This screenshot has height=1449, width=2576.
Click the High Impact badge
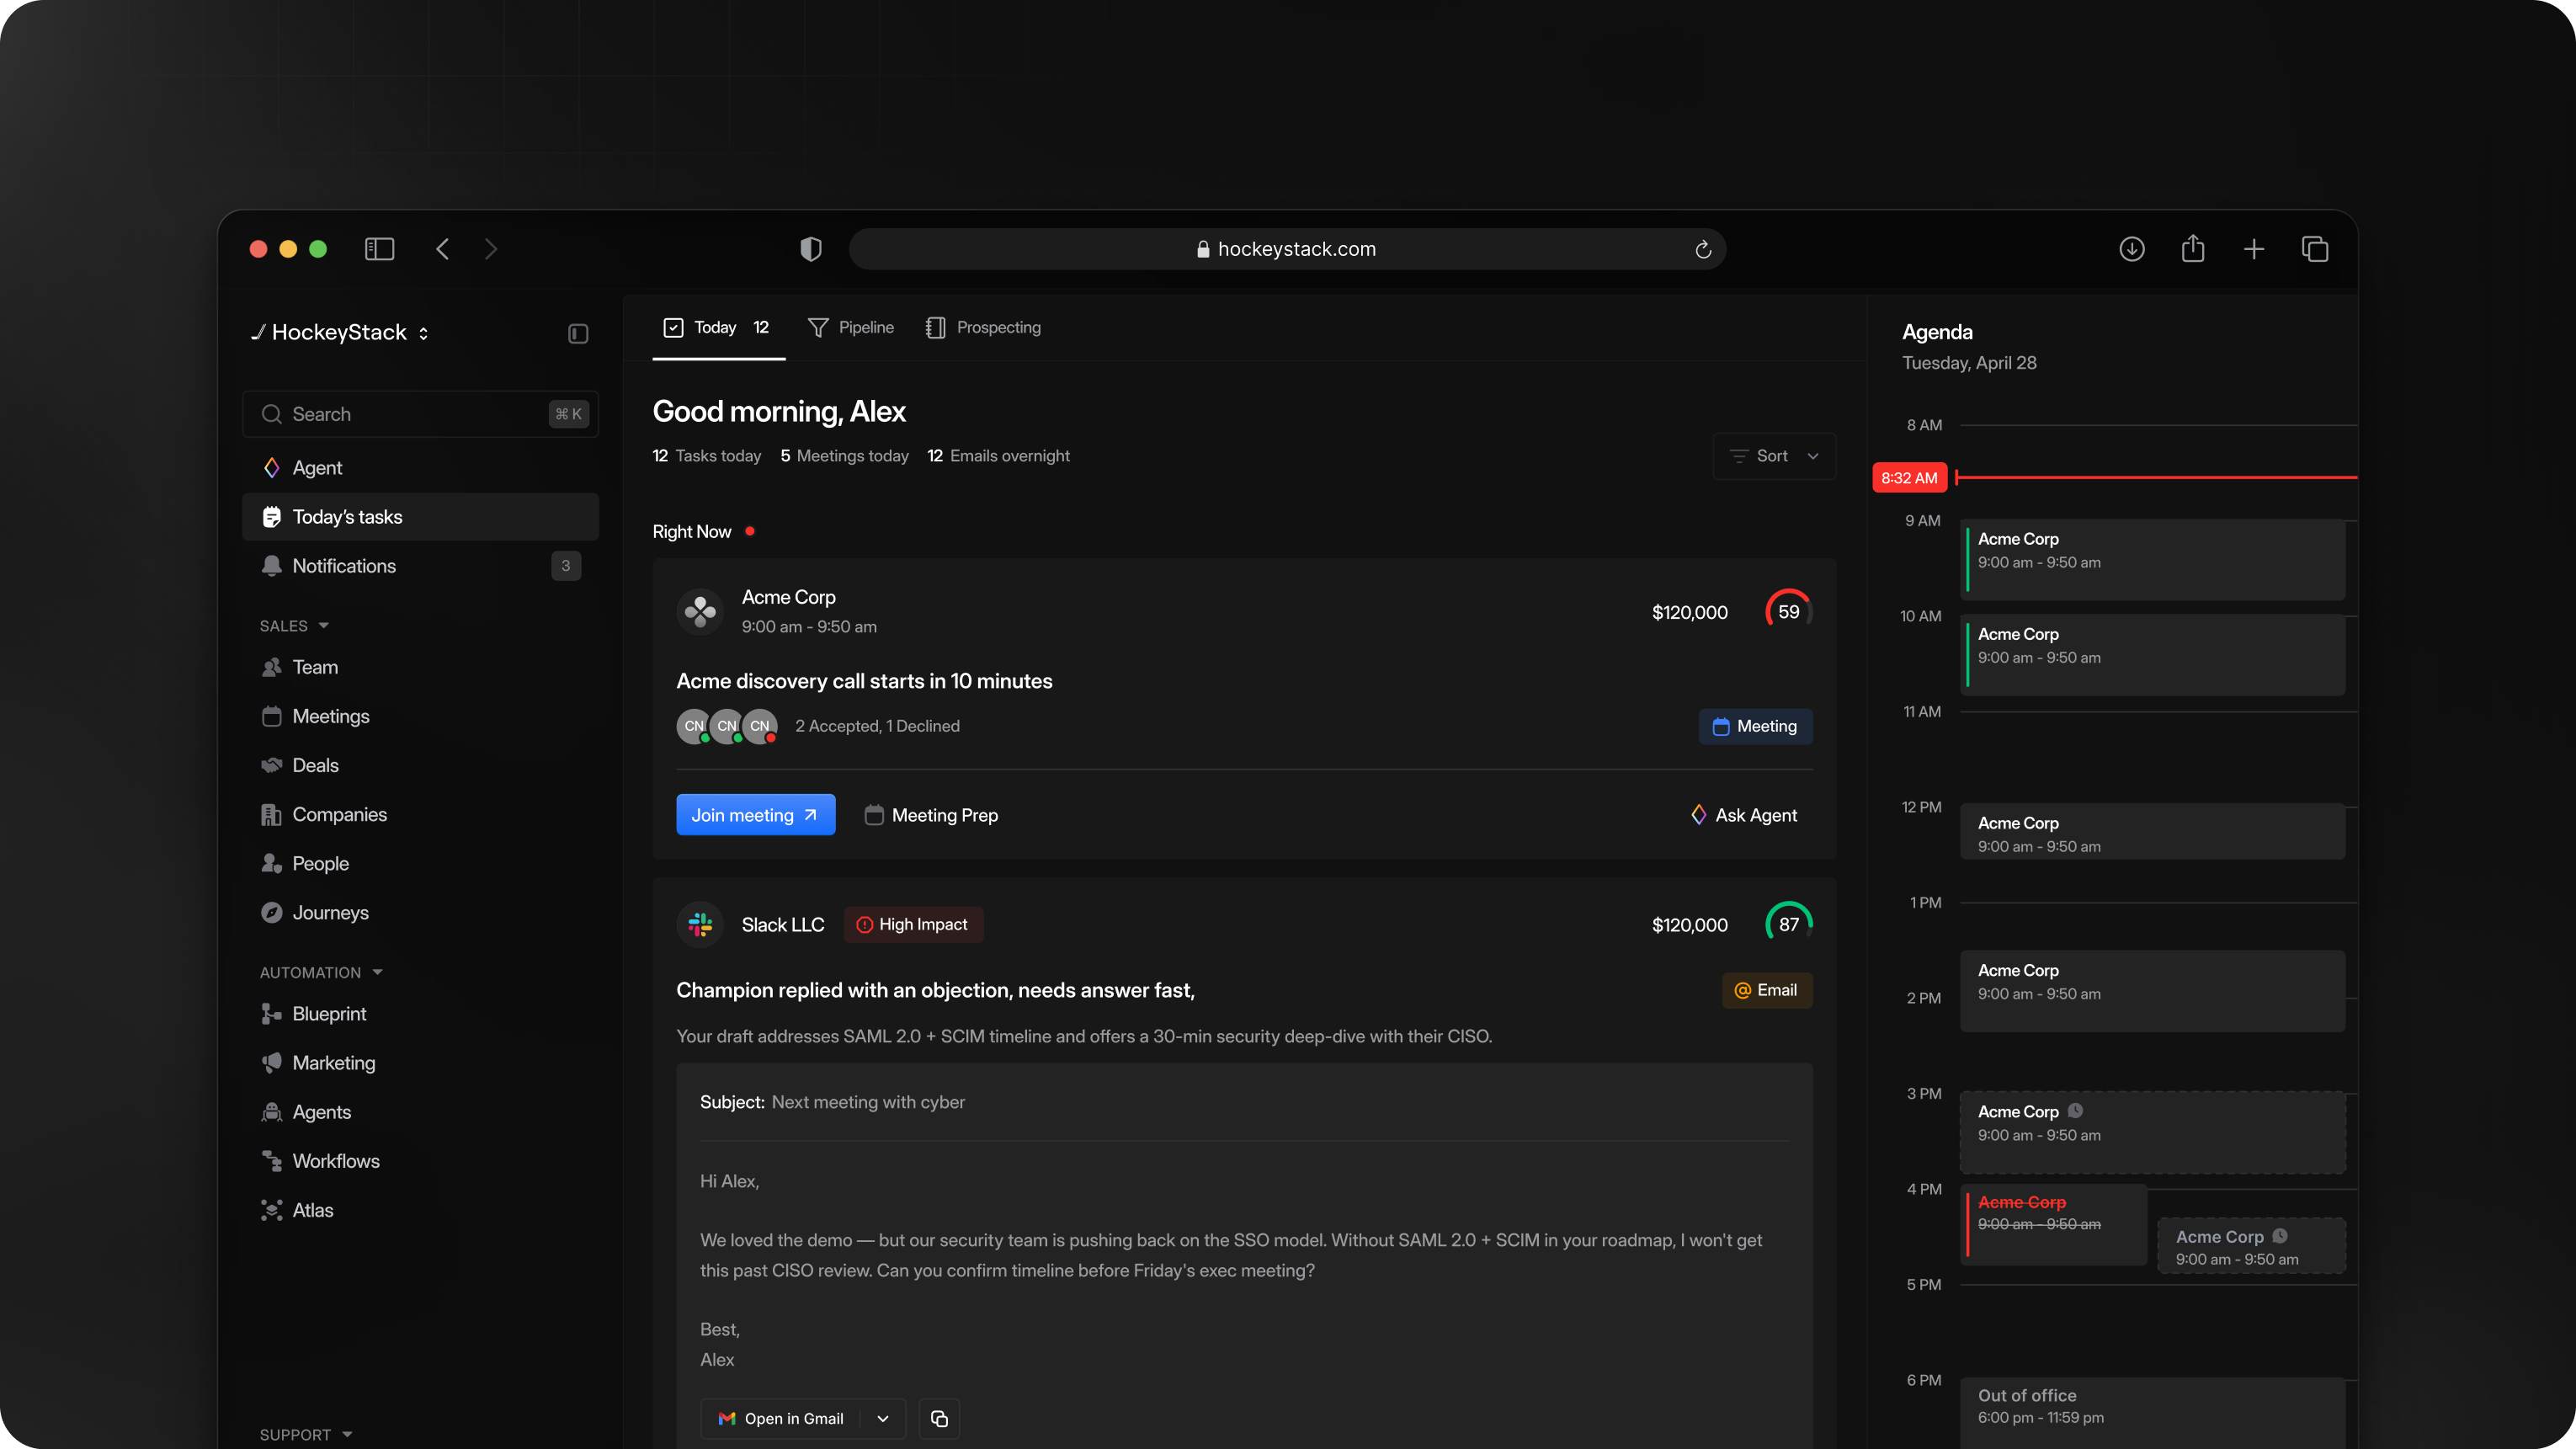913,925
